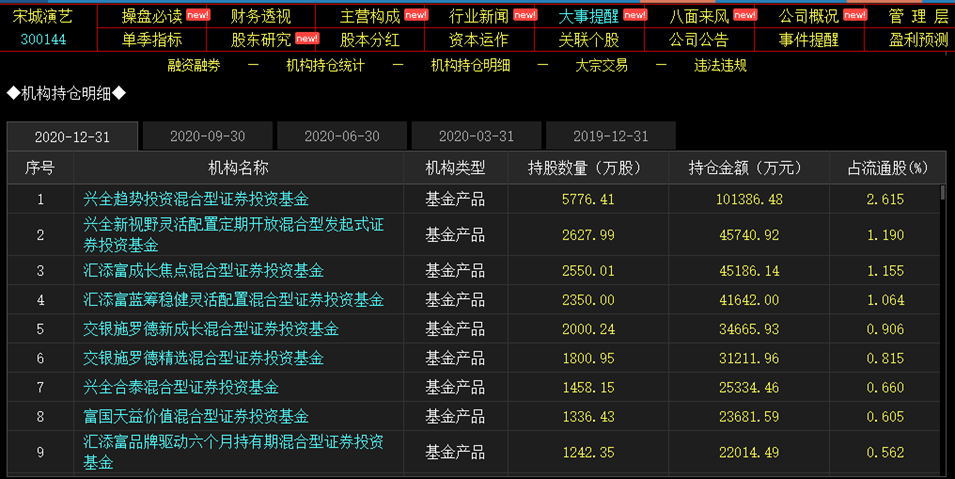Viewport: 955px width, 479px height.
Task: Select the 2.615 float percentage cell
Action: tap(886, 199)
